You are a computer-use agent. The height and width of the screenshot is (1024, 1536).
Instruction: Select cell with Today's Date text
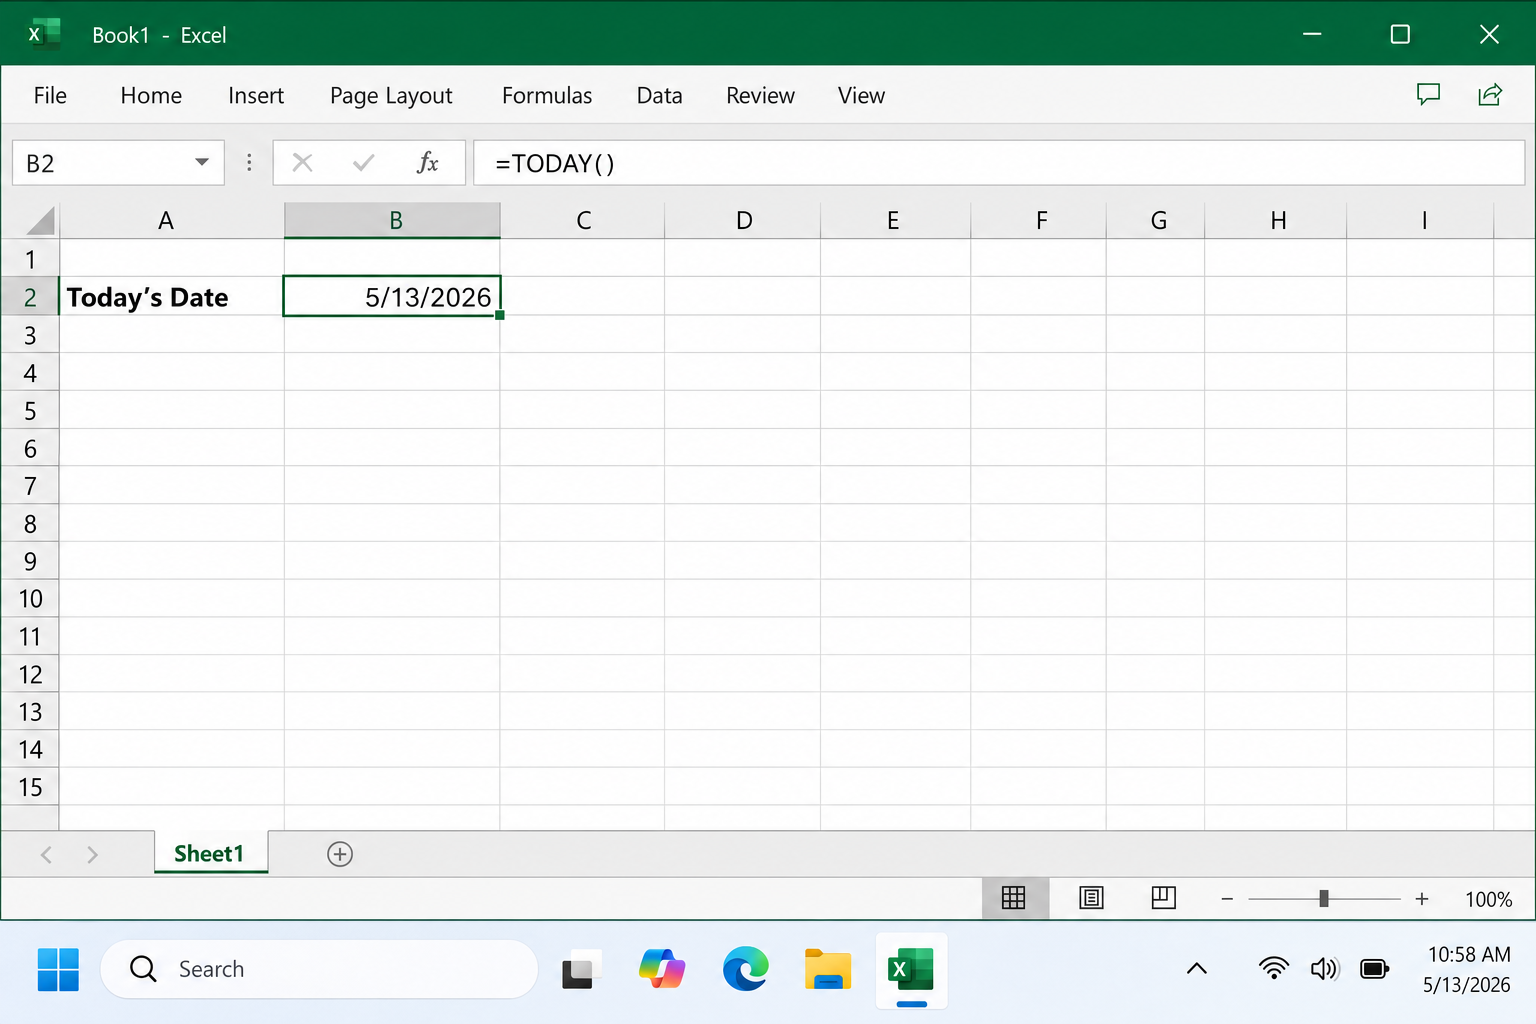(172, 297)
